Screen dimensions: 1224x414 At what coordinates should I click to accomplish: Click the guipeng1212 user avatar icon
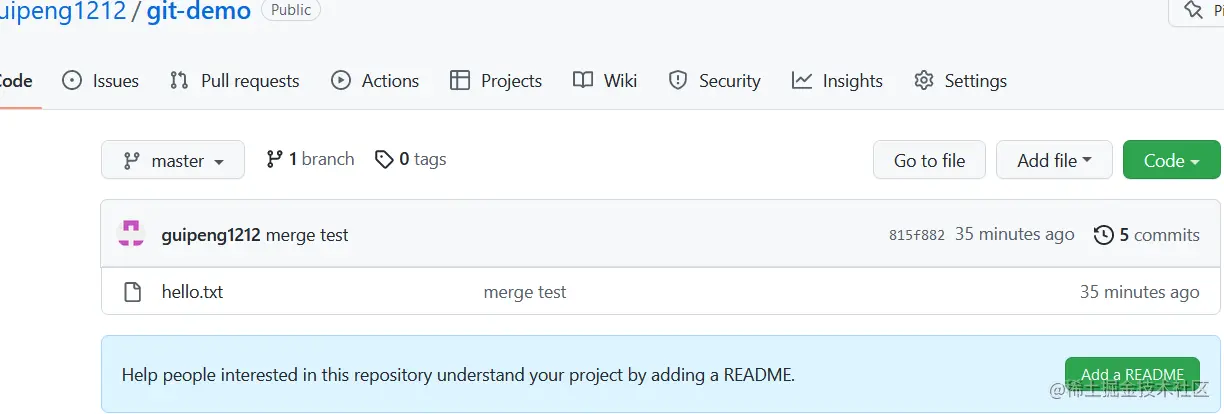click(131, 234)
